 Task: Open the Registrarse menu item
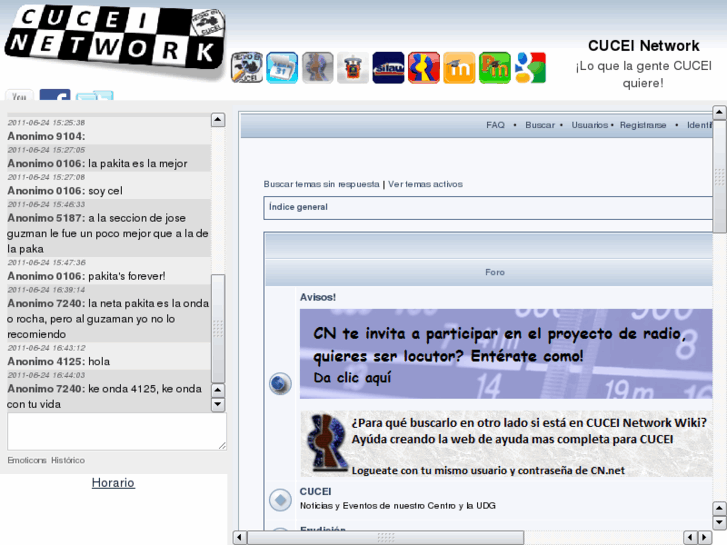pyautogui.click(x=643, y=125)
